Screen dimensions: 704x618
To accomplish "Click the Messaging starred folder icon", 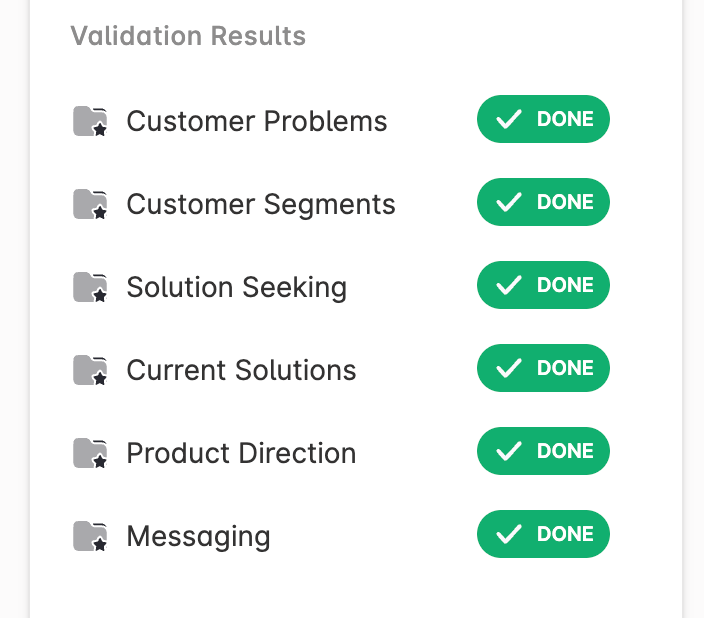I will (x=90, y=536).
